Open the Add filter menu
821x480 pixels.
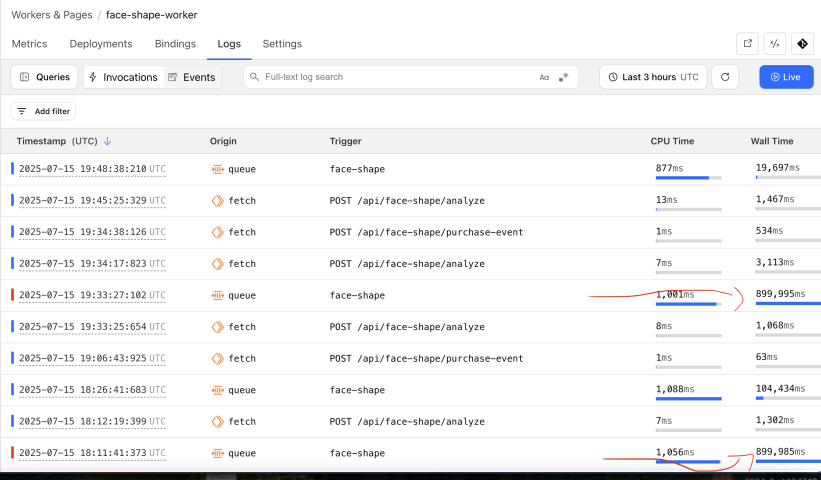(43, 111)
